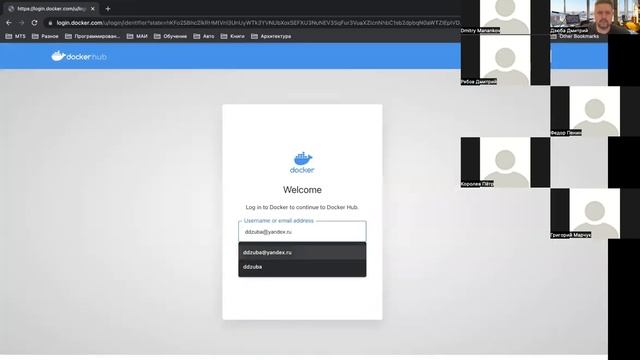Click the Welcome heading text

coord(302,190)
